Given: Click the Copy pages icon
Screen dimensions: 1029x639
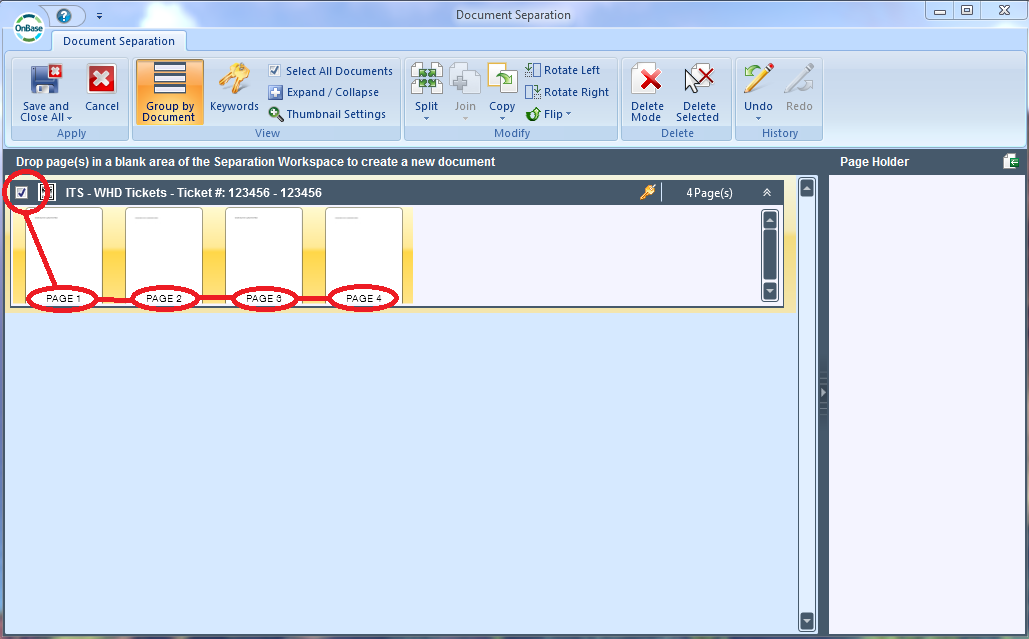Looking at the screenshot, I should pos(502,79).
